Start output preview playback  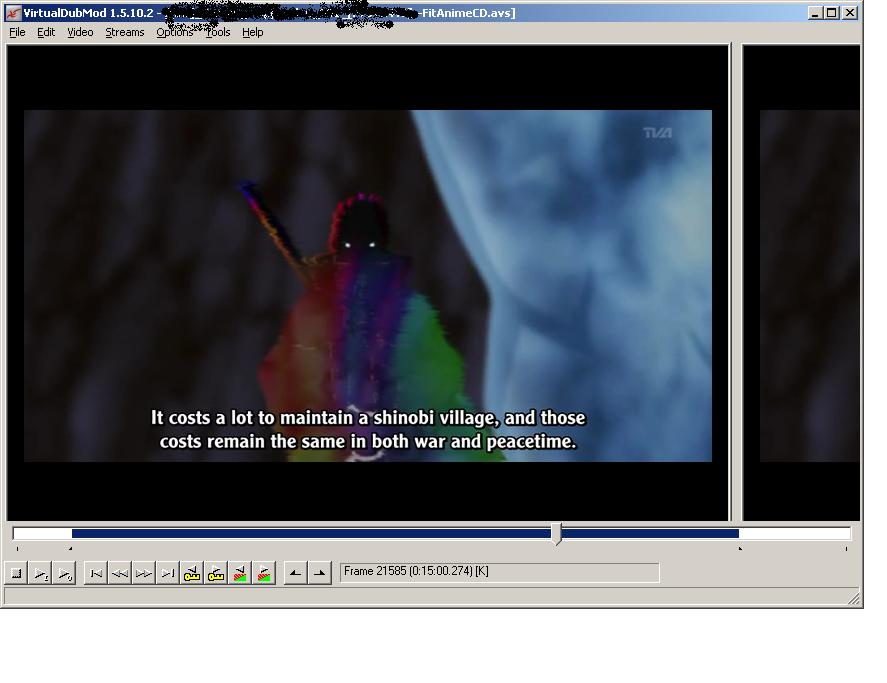(64, 573)
